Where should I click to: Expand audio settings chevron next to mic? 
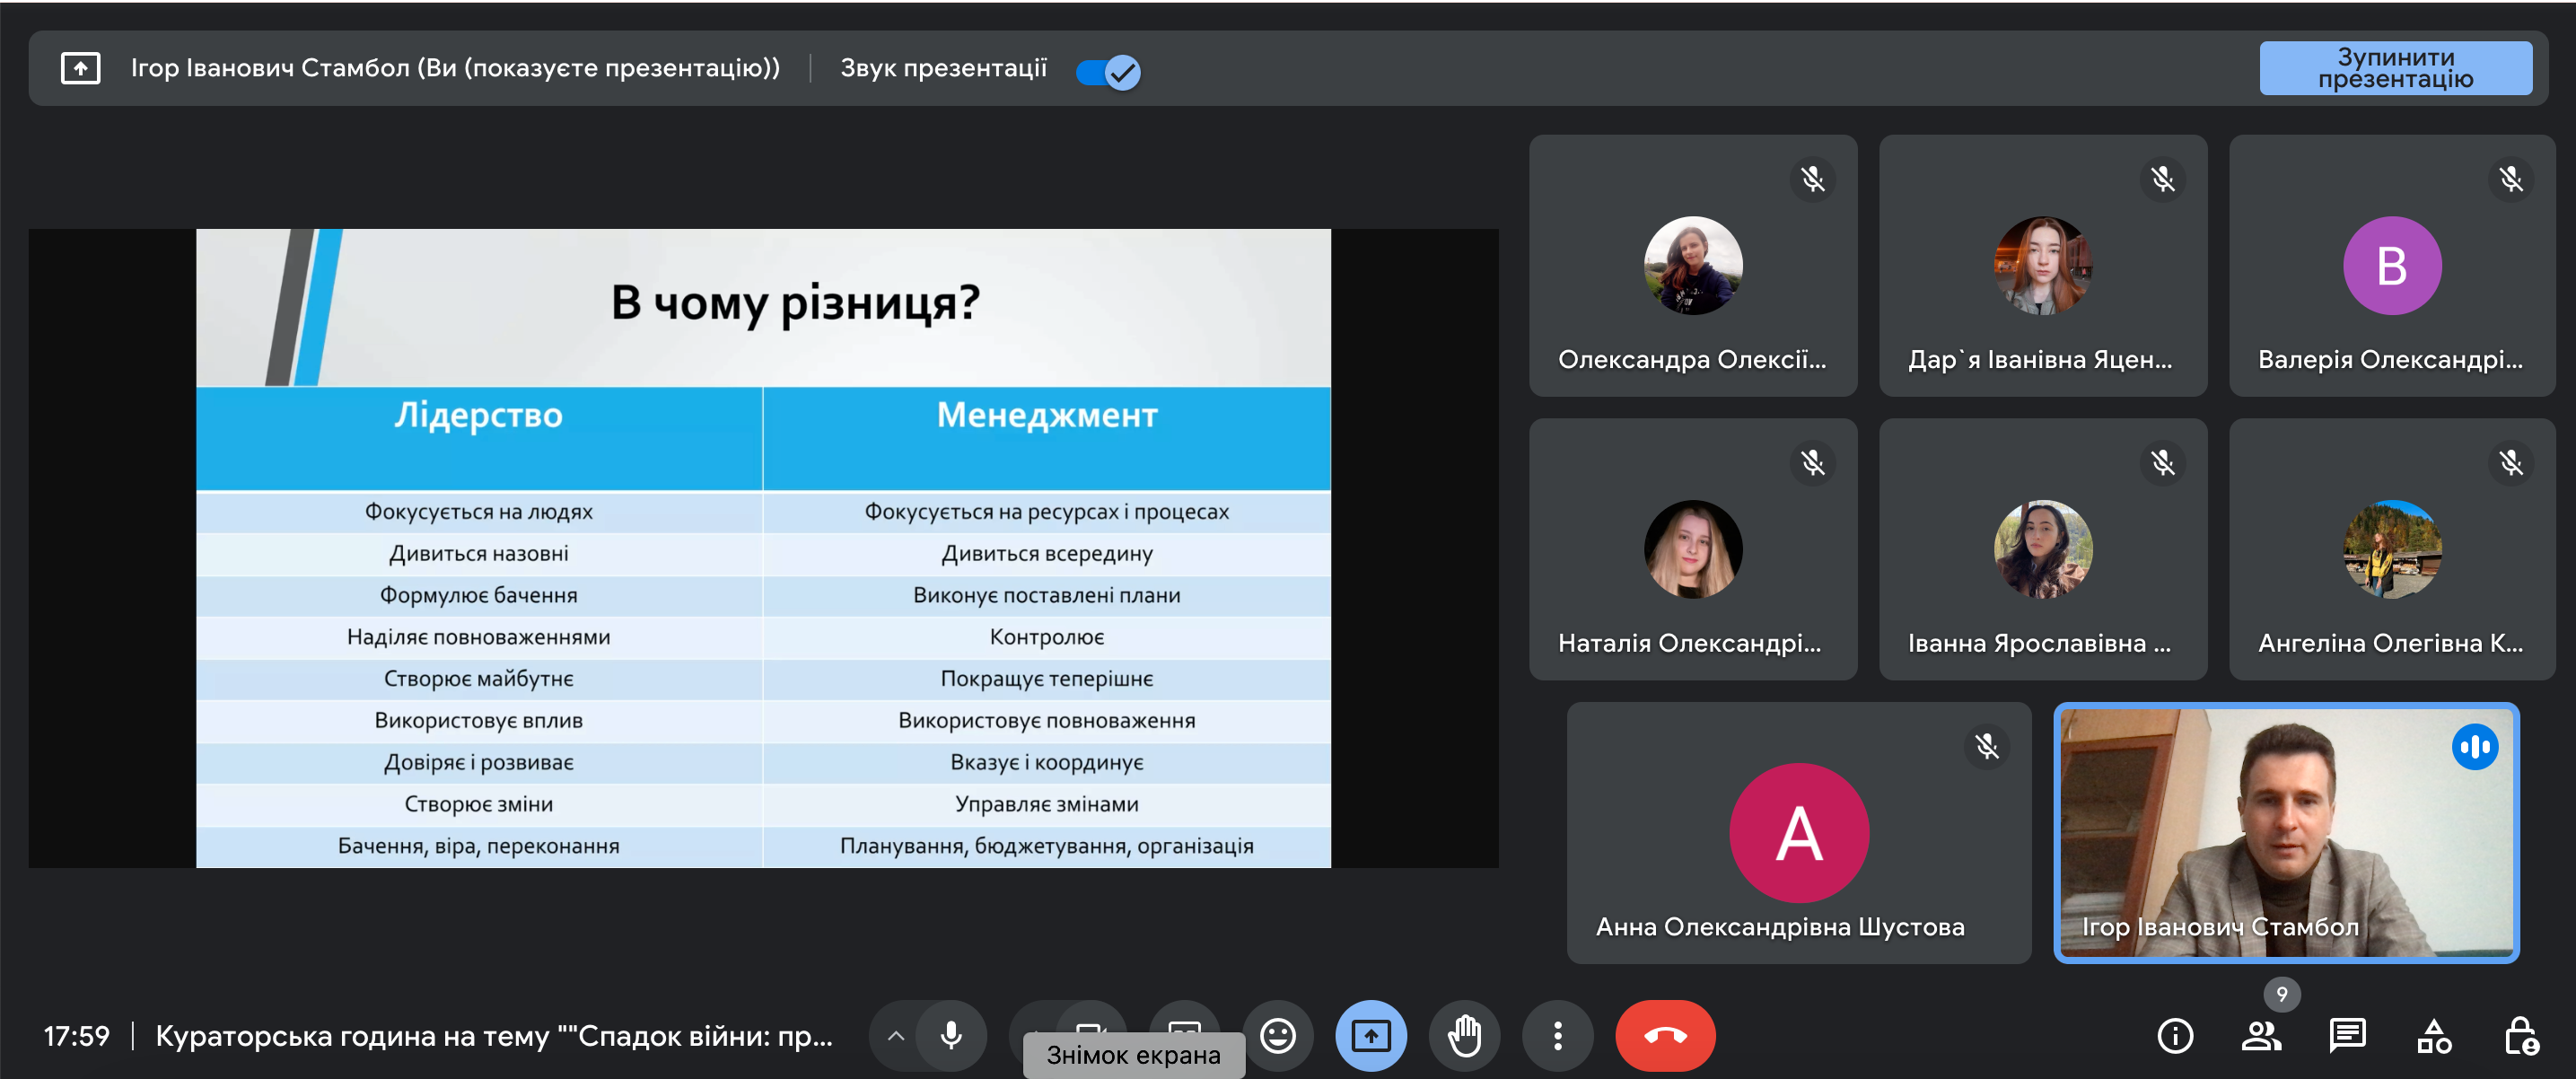pos(895,1035)
